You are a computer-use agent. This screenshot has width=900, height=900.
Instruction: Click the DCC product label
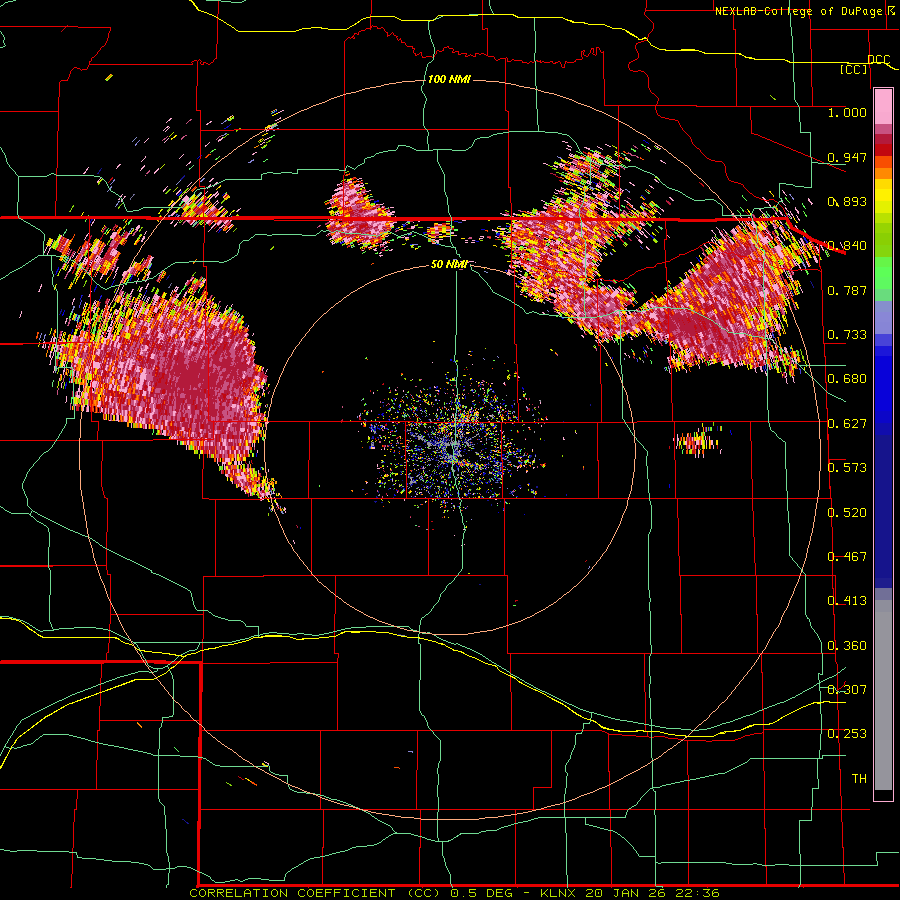point(879,59)
